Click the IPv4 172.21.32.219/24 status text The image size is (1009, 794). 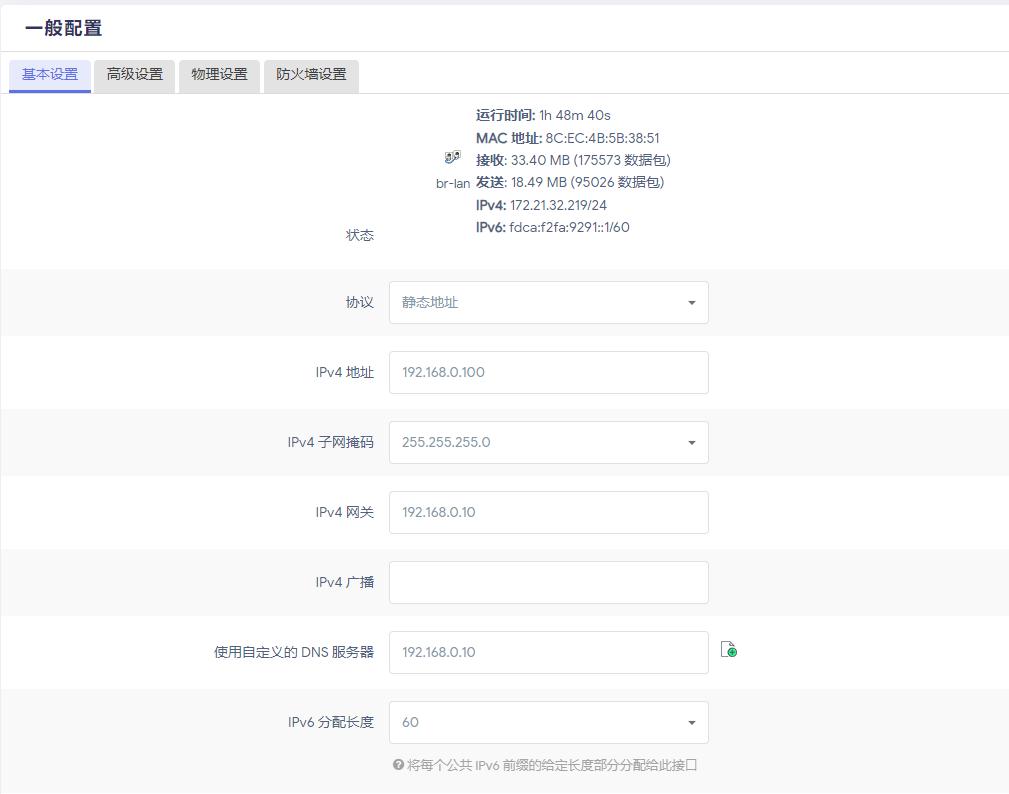[541, 205]
